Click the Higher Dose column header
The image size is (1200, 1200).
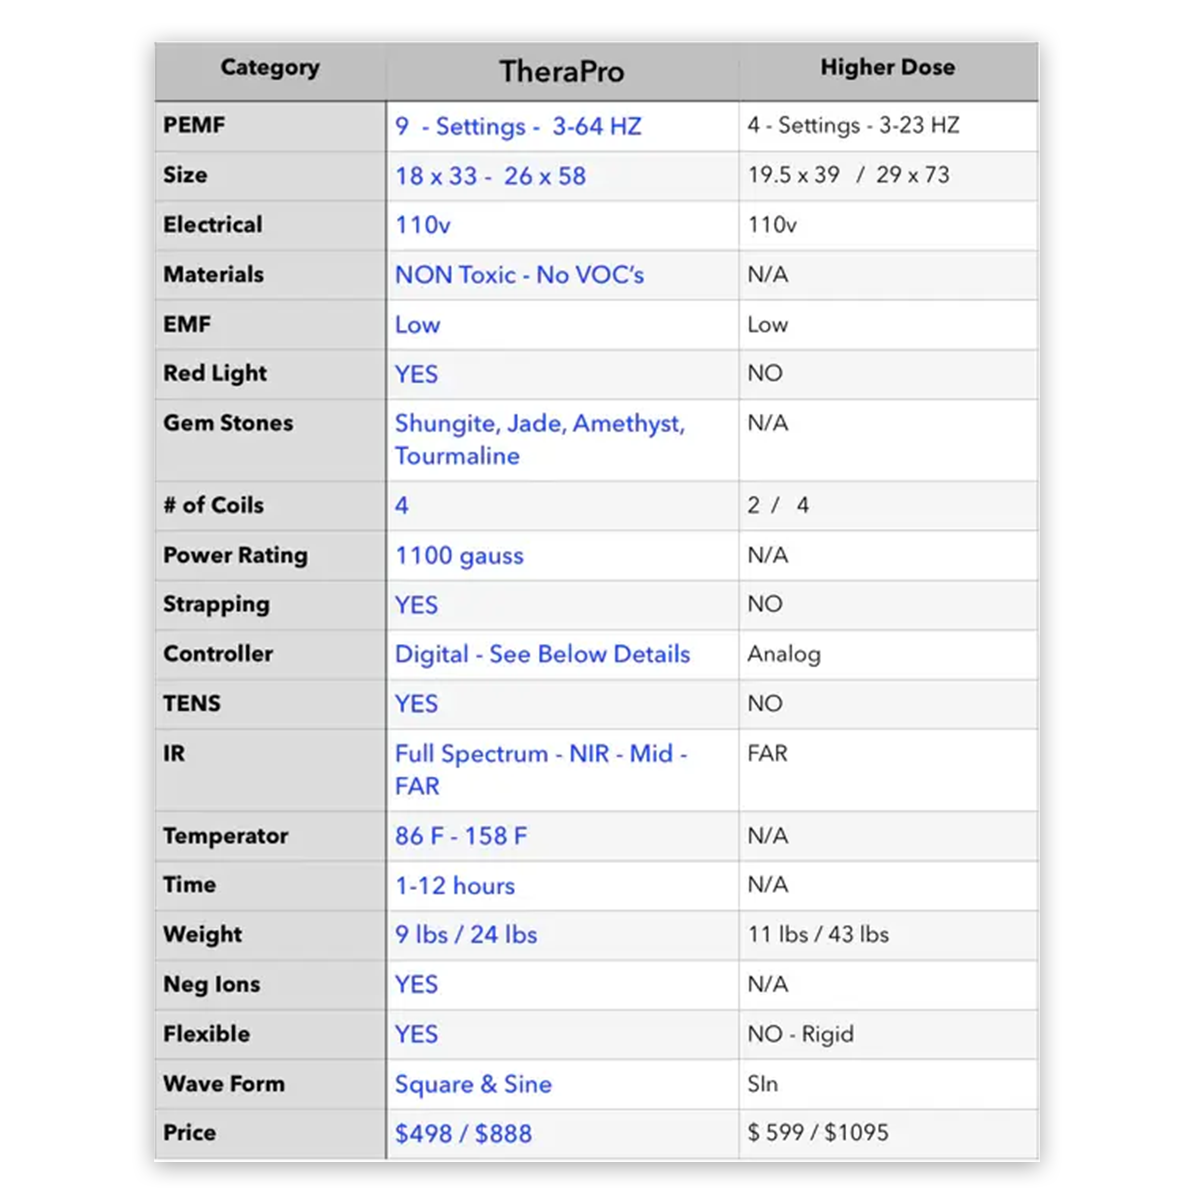887,68
